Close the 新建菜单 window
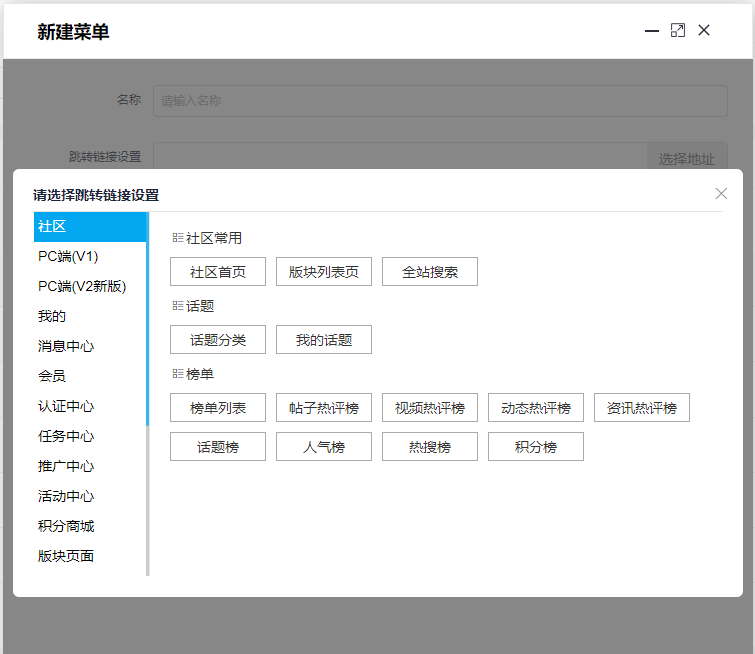This screenshot has height=654, width=755. tap(703, 30)
